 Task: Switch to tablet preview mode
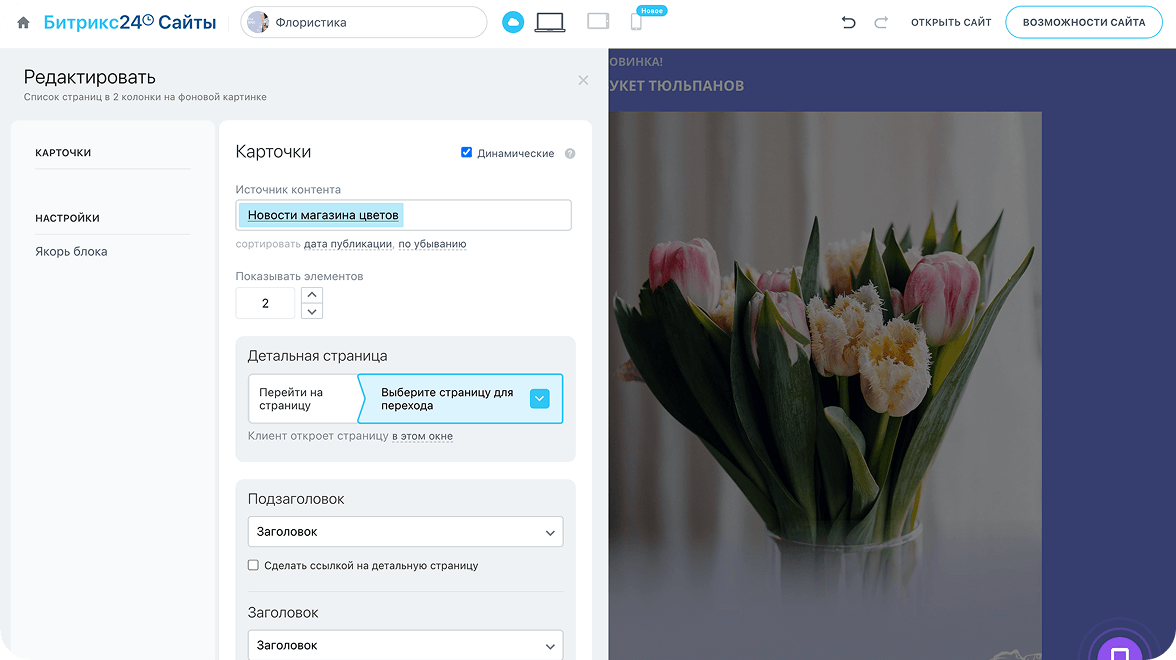[598, 21]
